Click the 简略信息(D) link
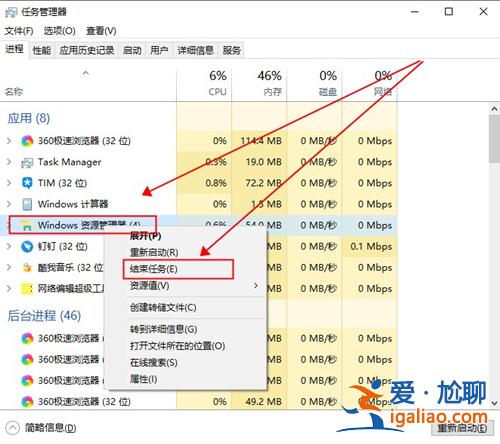Screen dimensions: 500x444 [x=51, y=428]
